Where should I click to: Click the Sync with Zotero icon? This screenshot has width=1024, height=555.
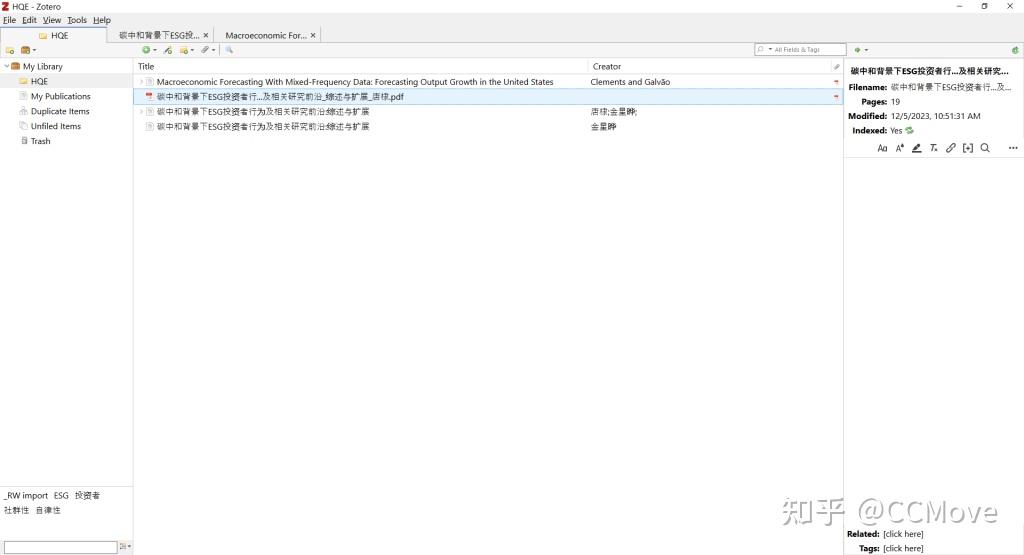1015,50
